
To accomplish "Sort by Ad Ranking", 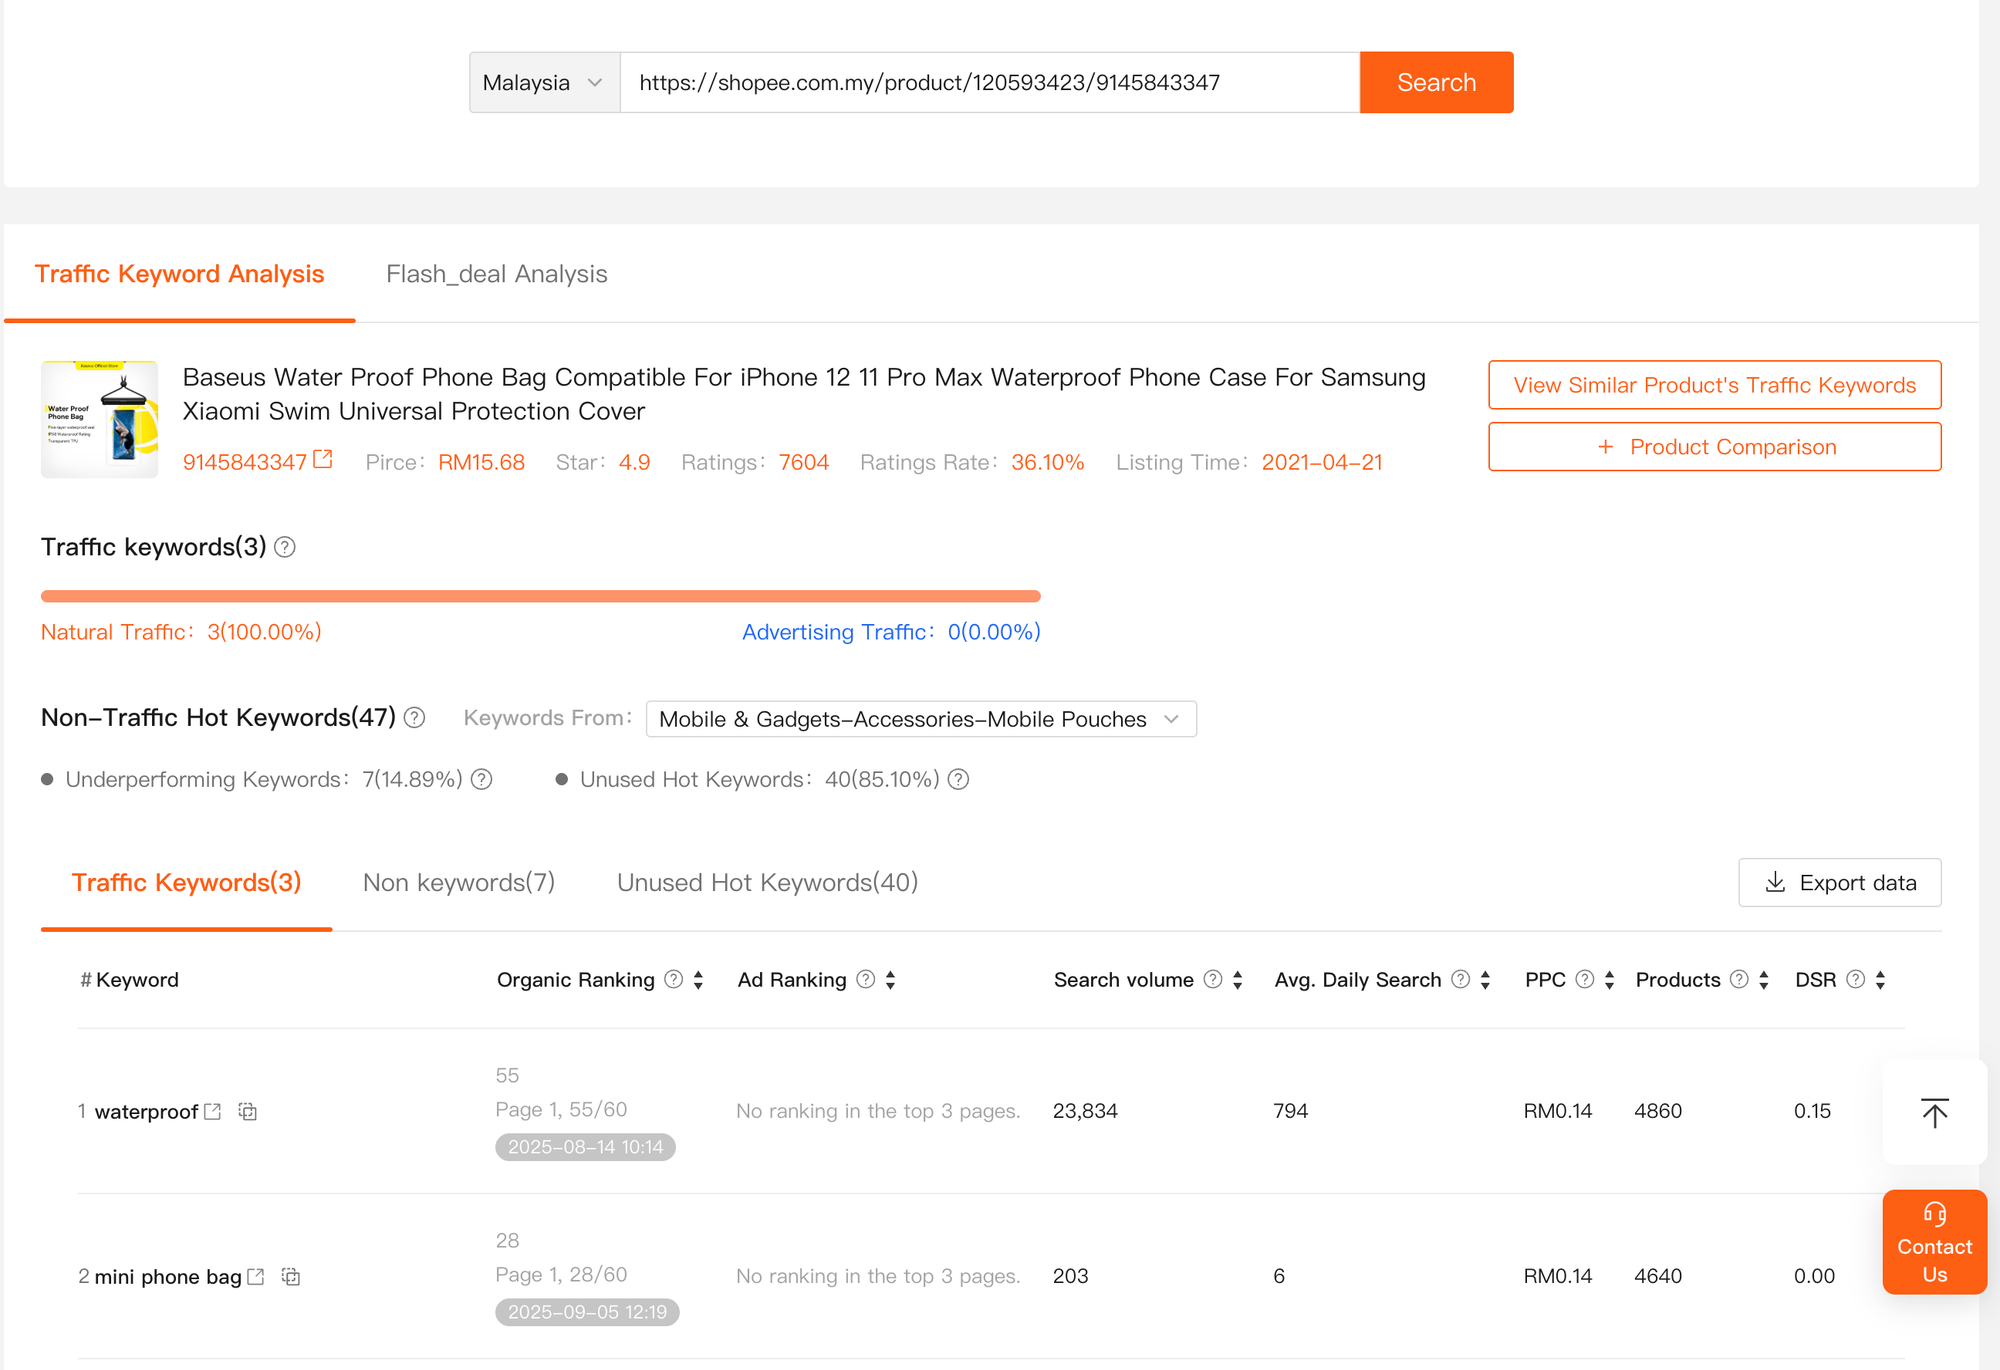I will (891, 980).
